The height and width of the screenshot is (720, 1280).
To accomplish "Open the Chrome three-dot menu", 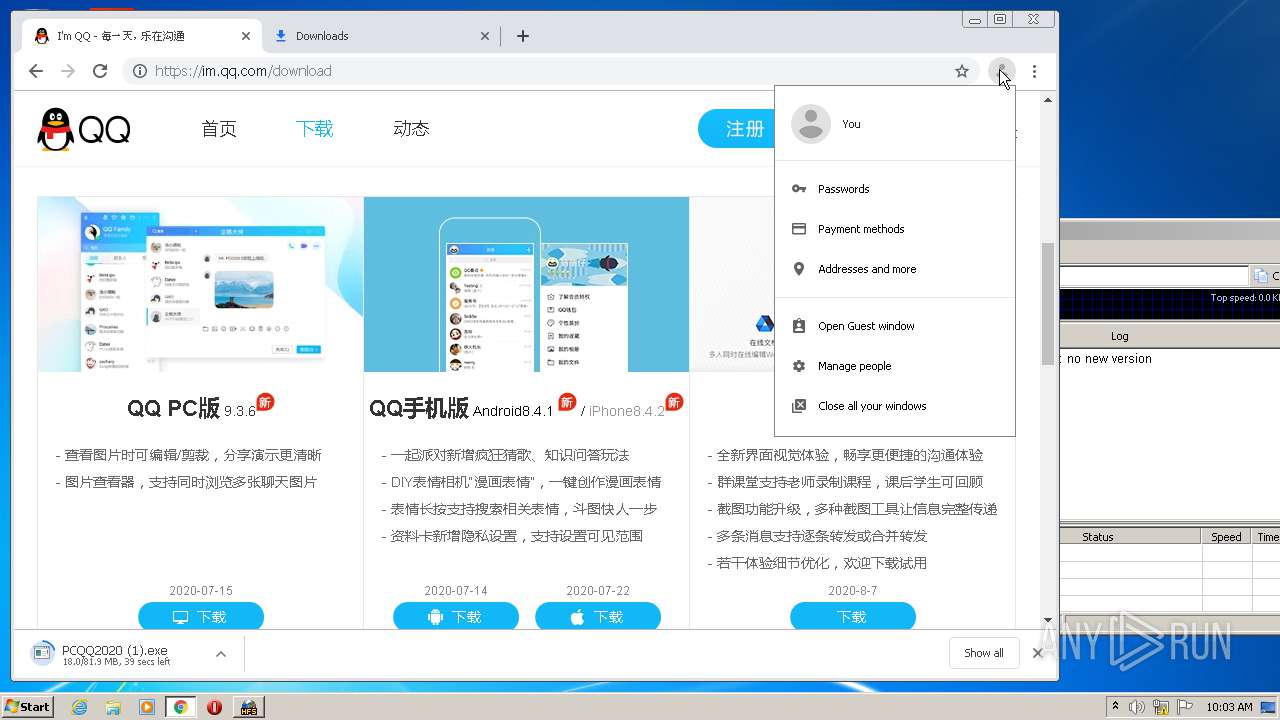I will click(1034, 71).
